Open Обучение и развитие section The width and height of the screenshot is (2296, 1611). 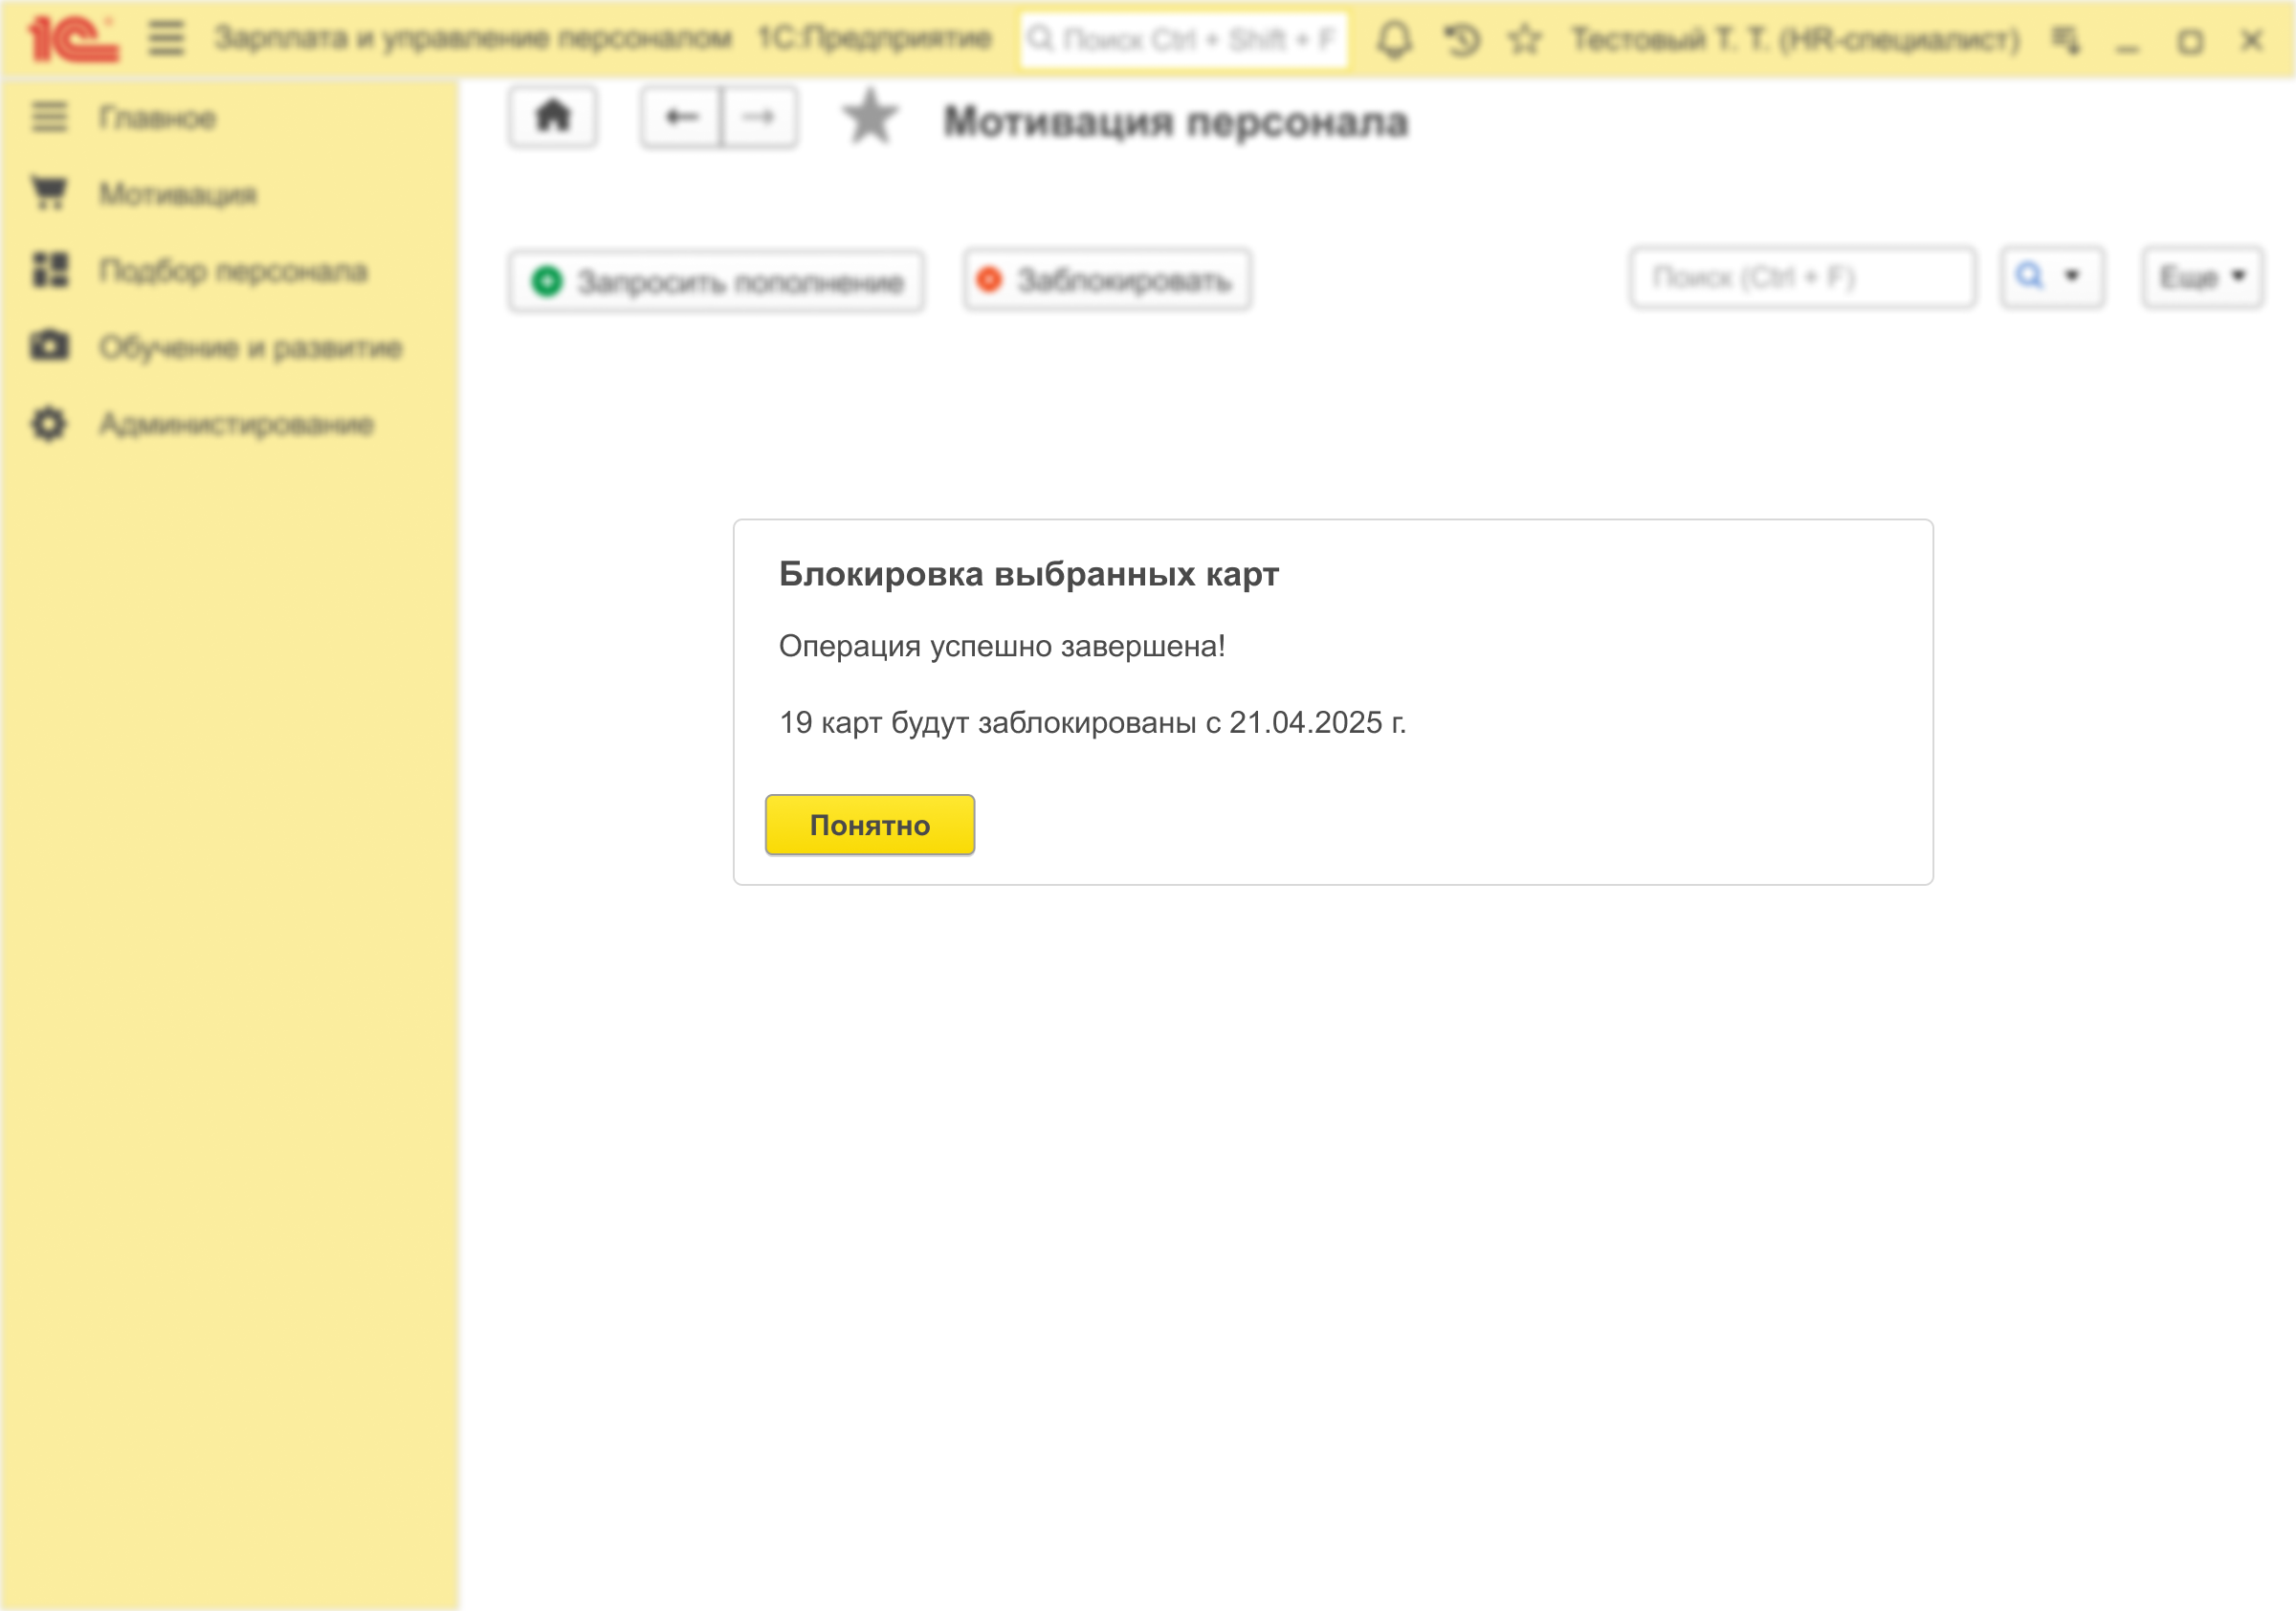tap(250, 348)
